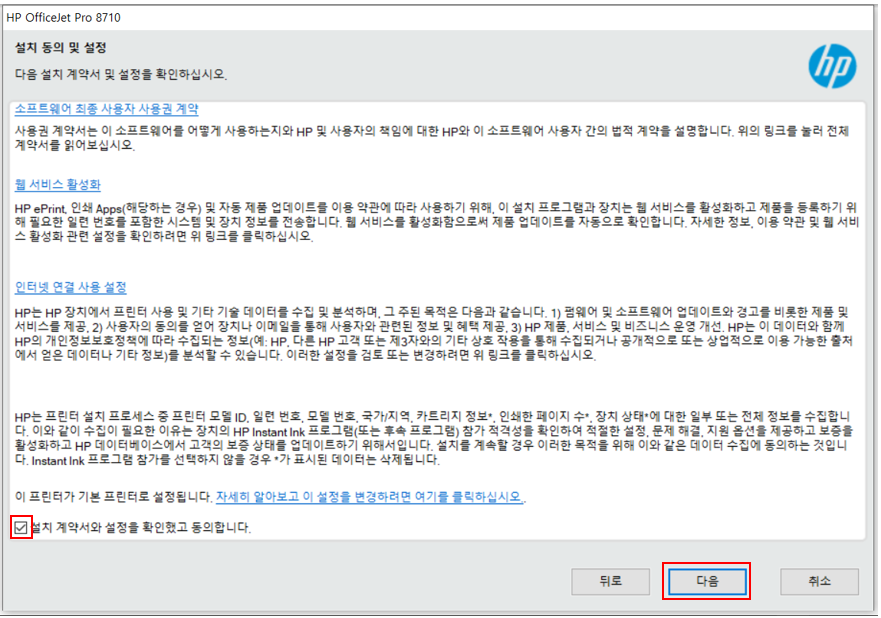Click the 설치 계약서와 설정을 확인했고 동의합니다 label
The image size is (881, 618).
(x=140, y=528)
